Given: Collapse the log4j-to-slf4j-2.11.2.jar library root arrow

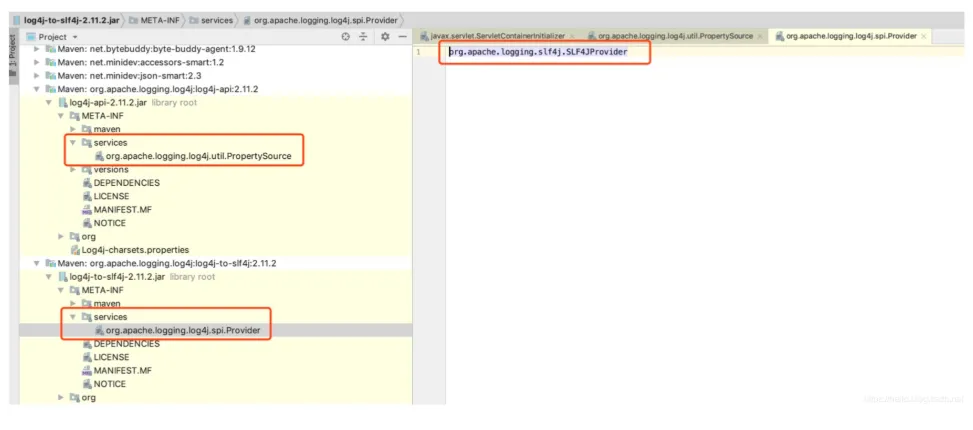Looking at the screenshot, I should tap(49, 277).
